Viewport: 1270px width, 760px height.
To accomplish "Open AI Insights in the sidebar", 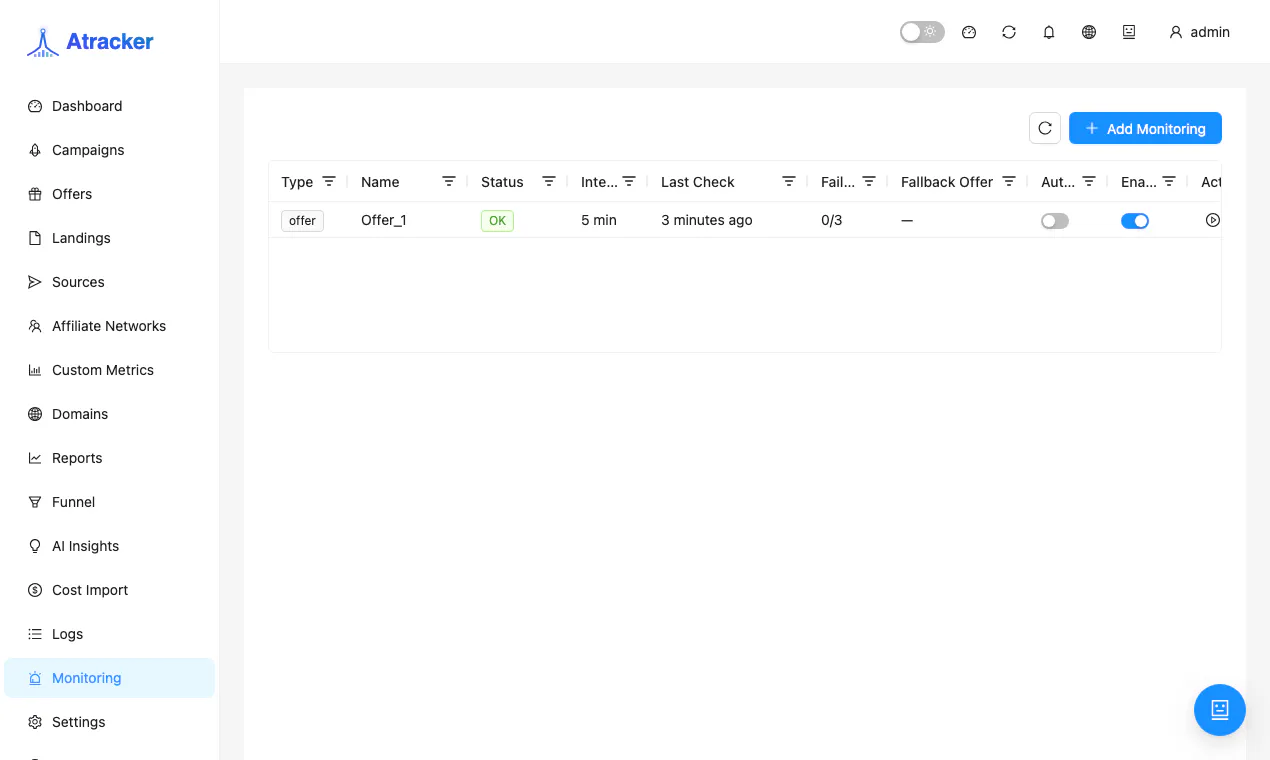I will pos(110,546).
